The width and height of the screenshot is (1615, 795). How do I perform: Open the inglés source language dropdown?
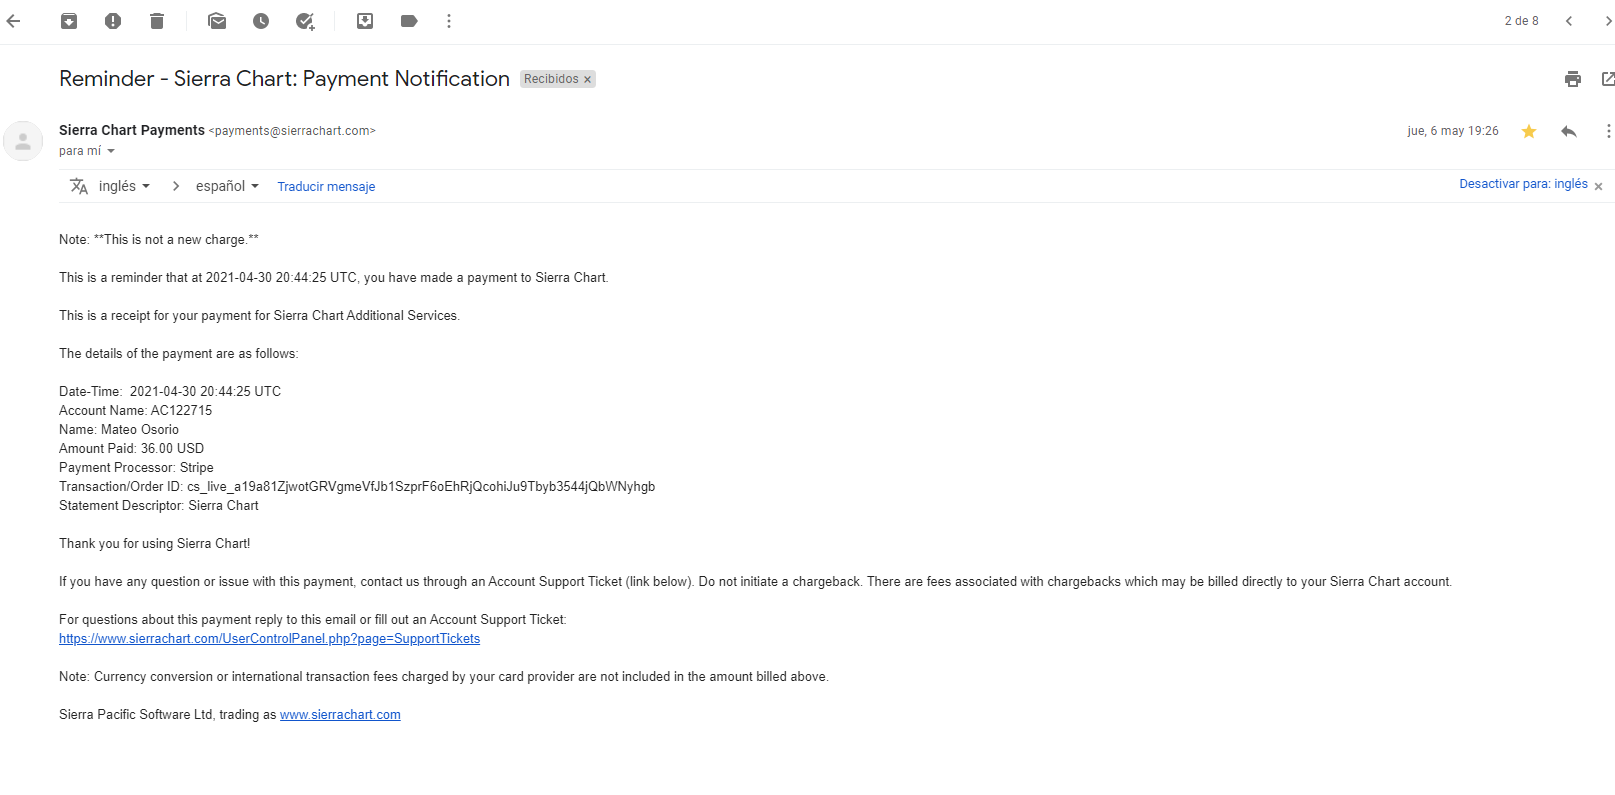pos(124,186)
